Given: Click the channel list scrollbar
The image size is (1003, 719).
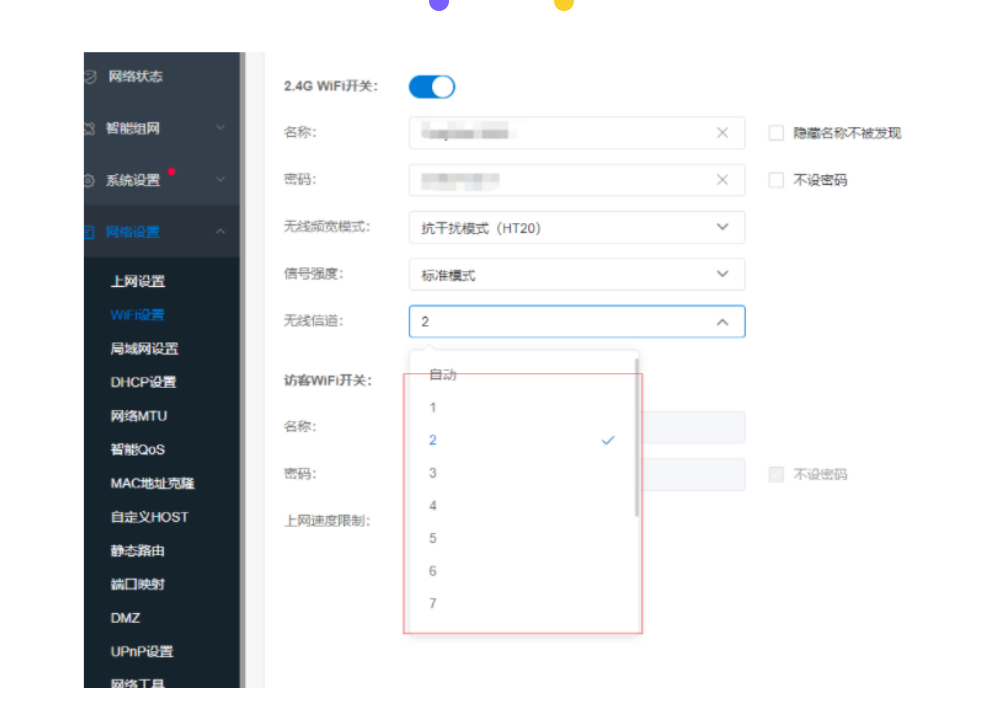Looking at the screenshot, I should [x=636, y=438].
